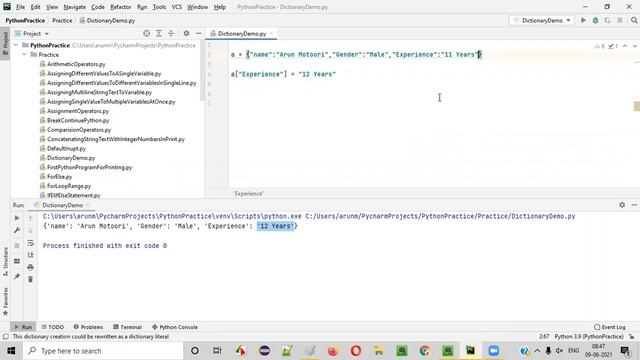Print the Run console output
Image resolution: width=640 pixels, height=360 pixels.
coord(30,267)
